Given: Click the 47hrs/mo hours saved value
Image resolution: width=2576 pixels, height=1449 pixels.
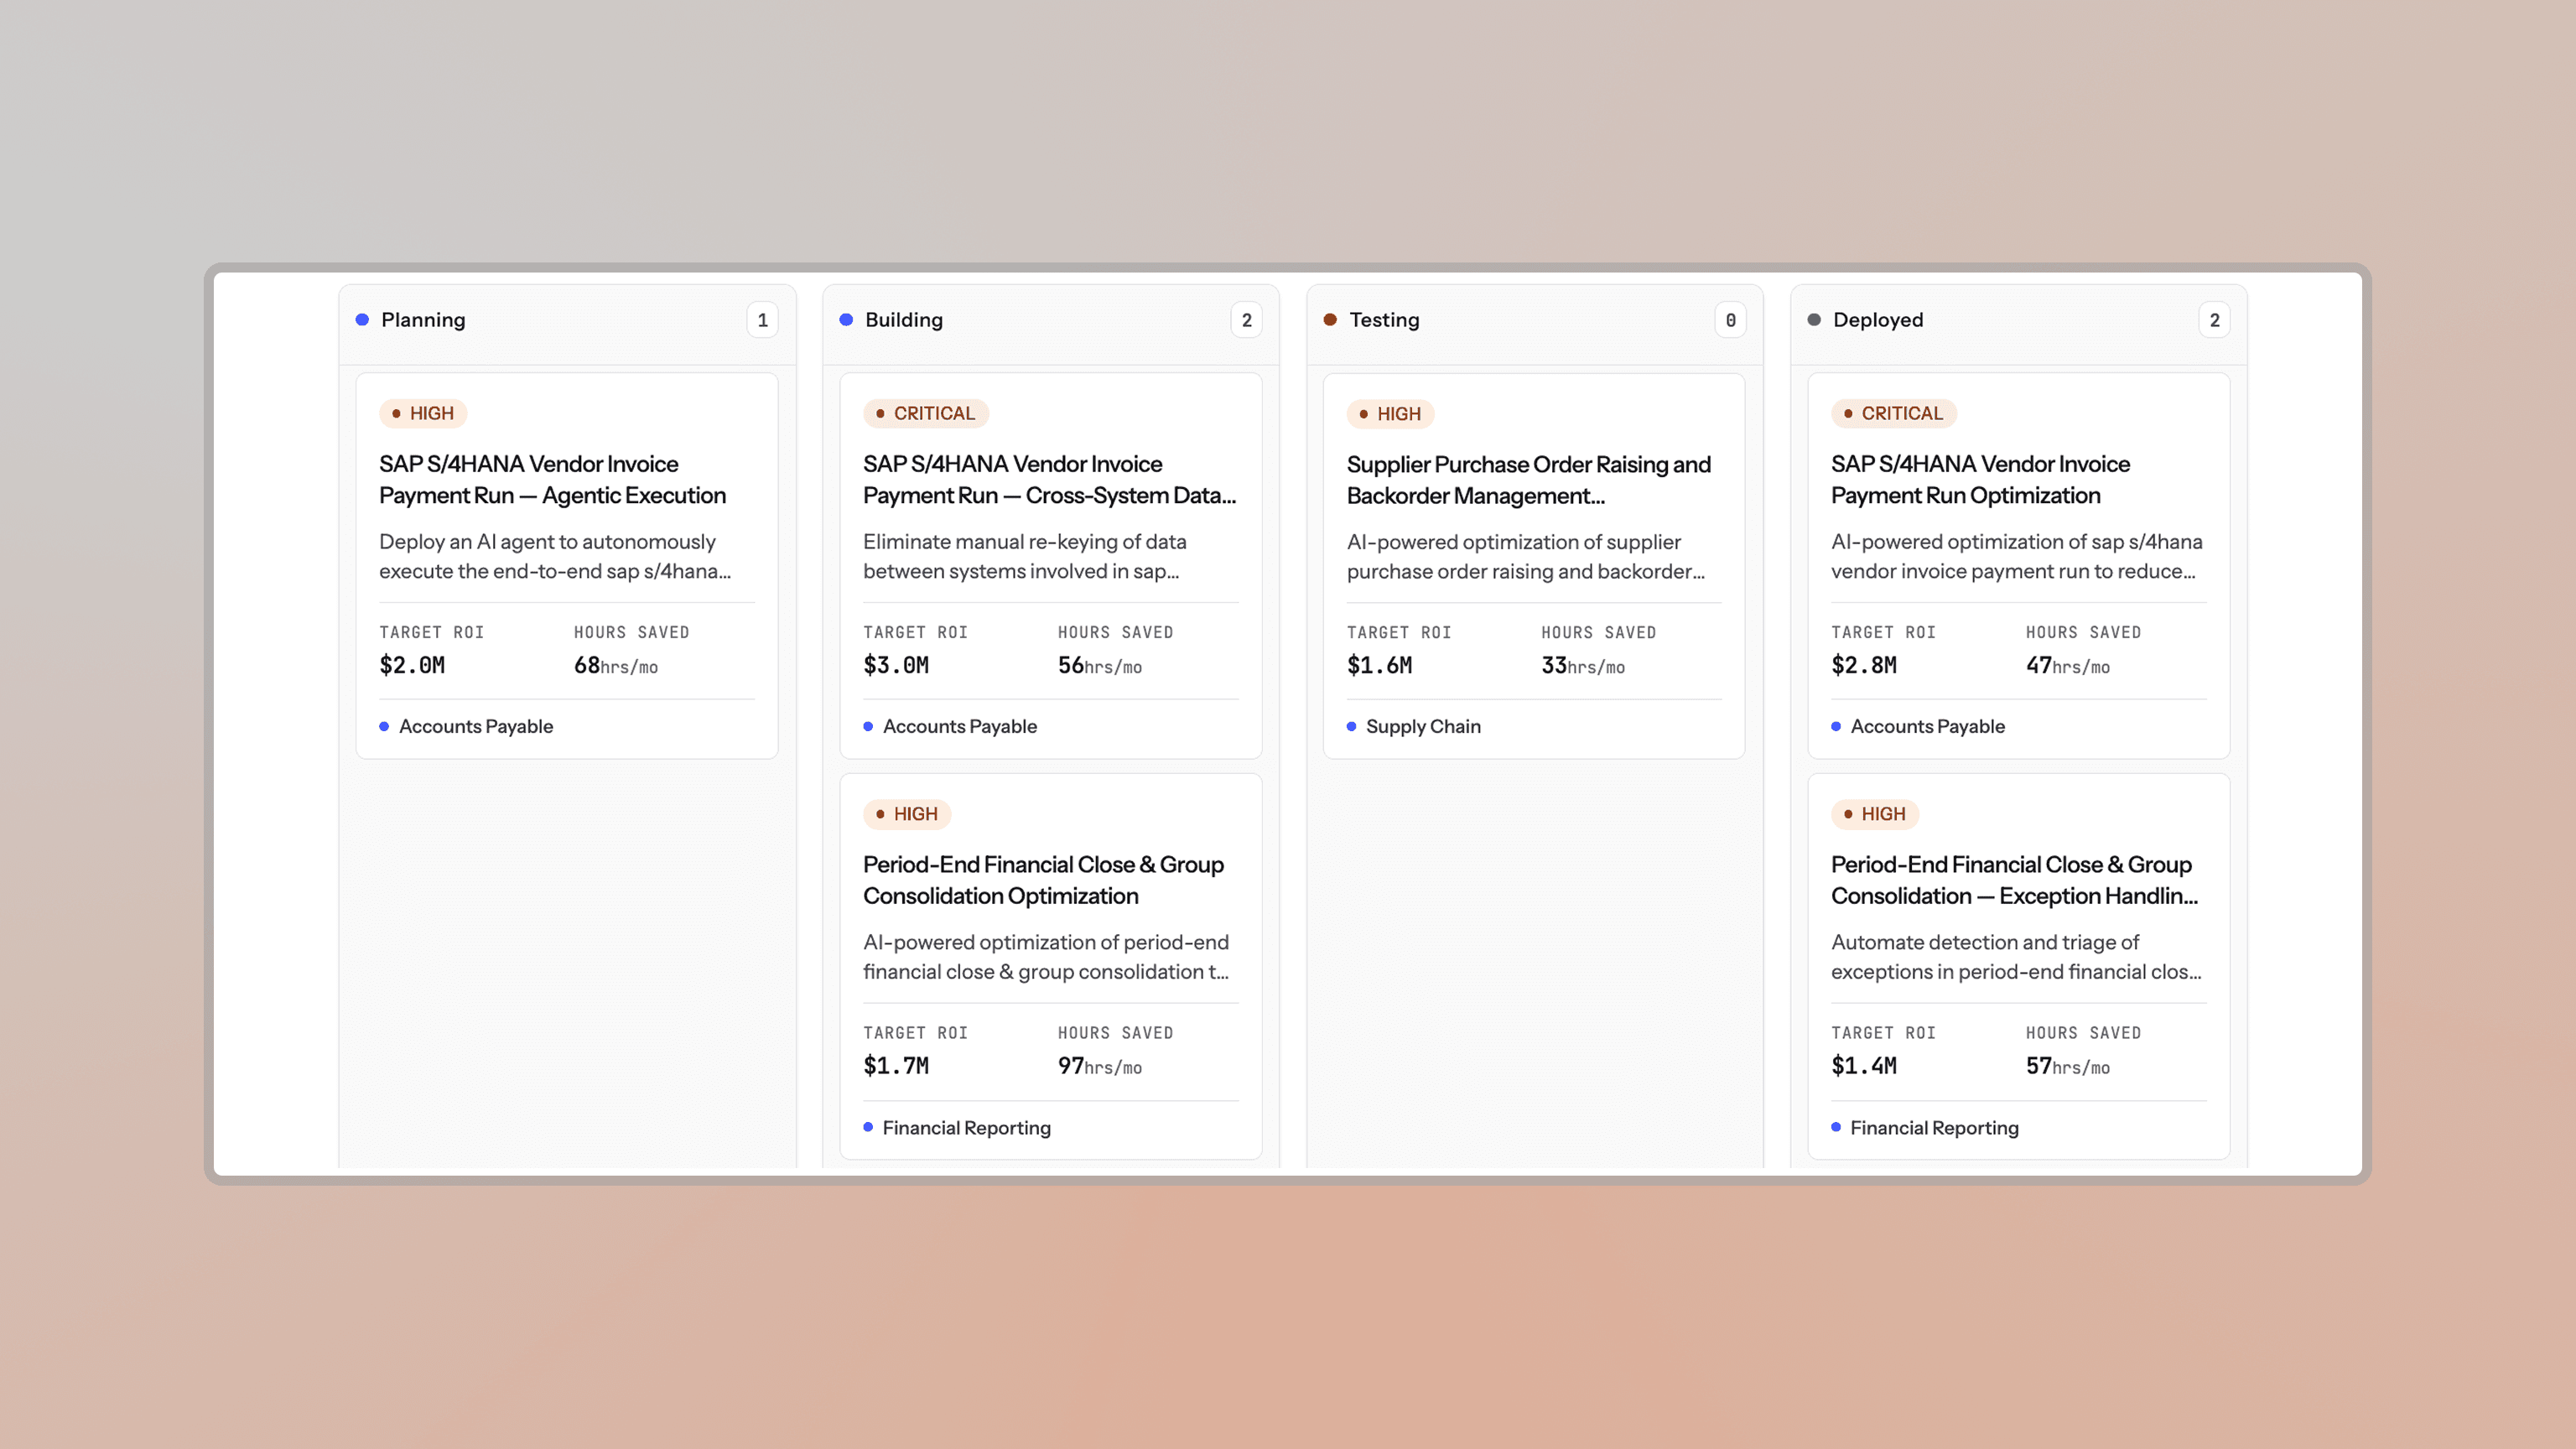Looking at the screenshot, I should [2068, 666].
